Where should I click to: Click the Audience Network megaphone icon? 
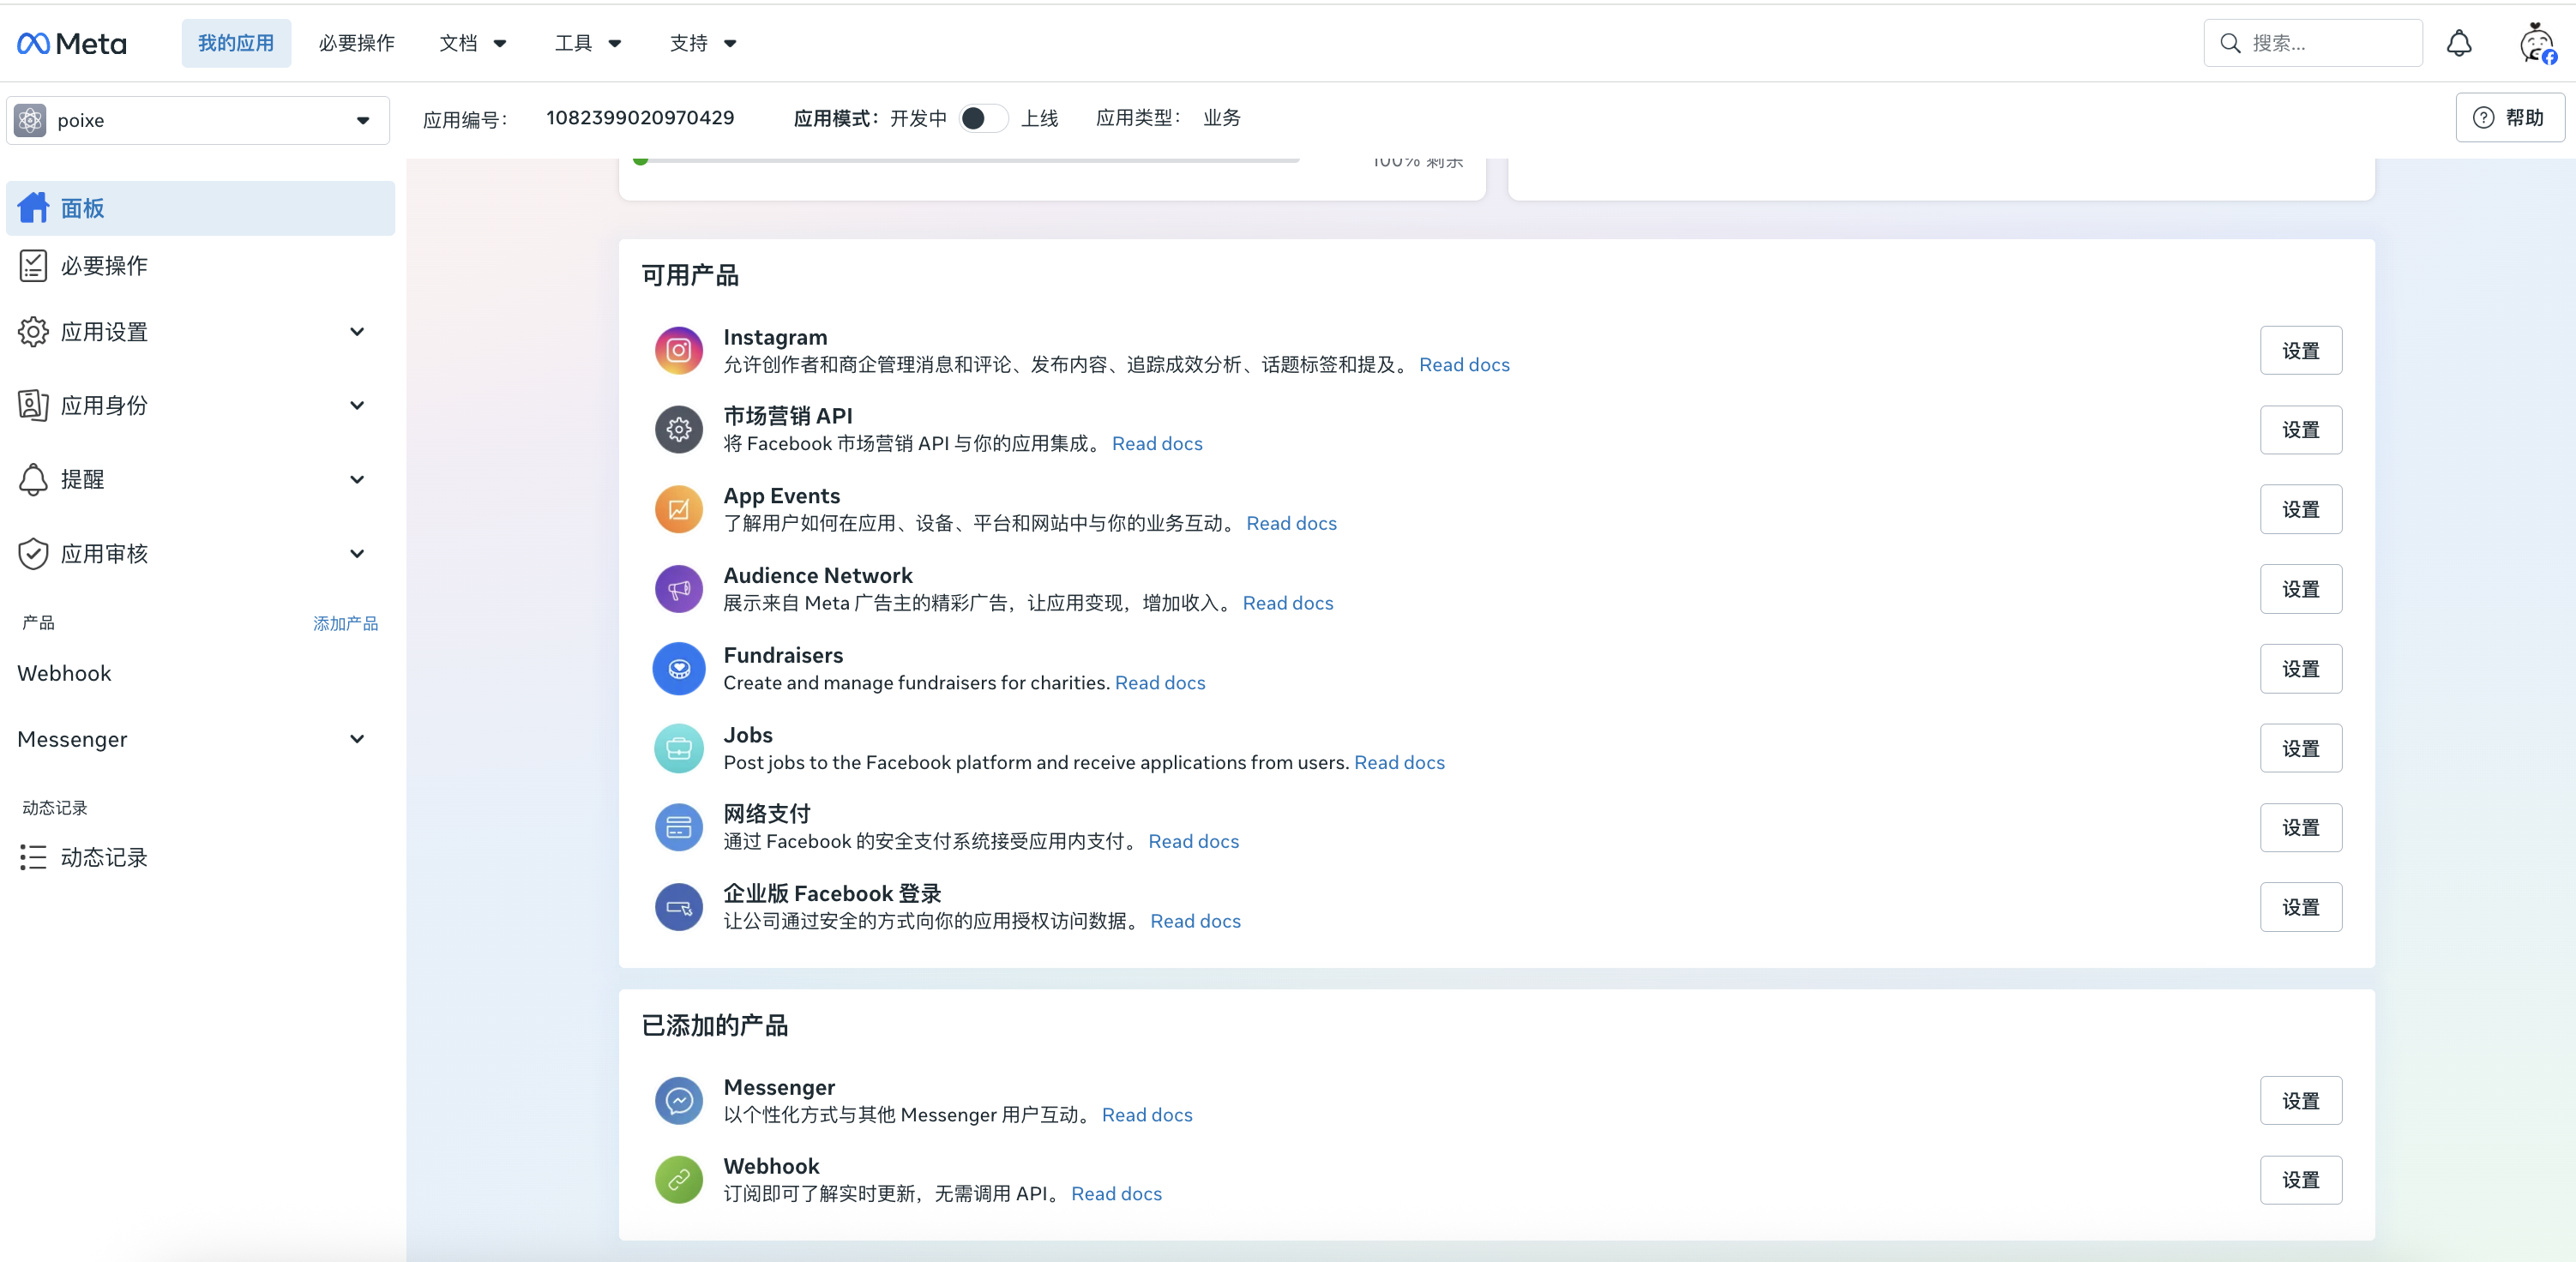(x=679, y=589)
